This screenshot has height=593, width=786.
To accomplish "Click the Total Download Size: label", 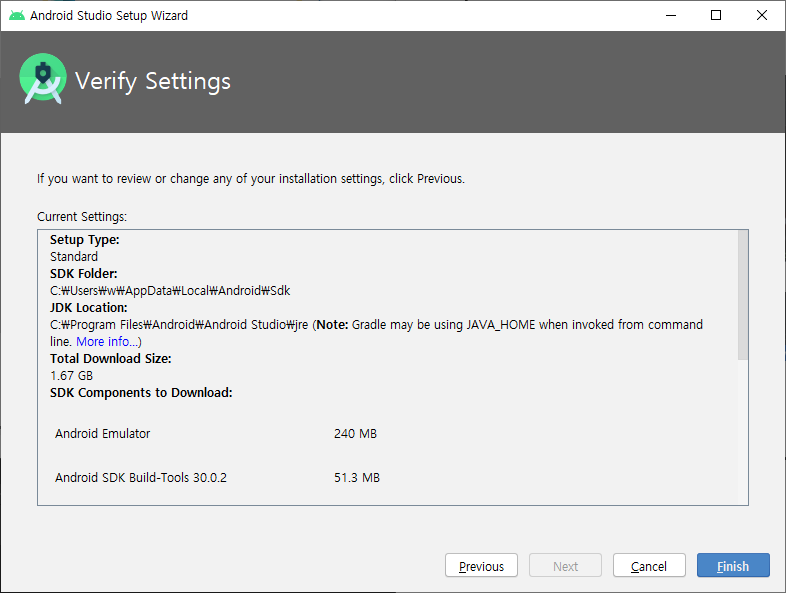I will point(111,358).
